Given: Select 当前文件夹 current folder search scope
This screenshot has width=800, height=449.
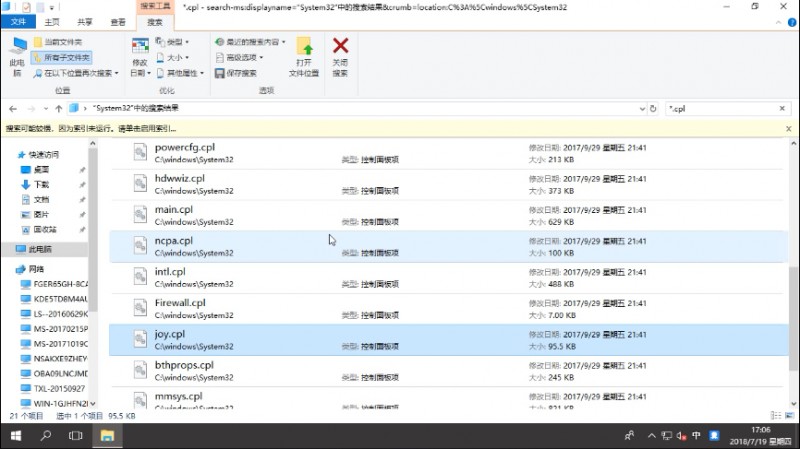Looking at the screenshot, I should click(58, 42).
